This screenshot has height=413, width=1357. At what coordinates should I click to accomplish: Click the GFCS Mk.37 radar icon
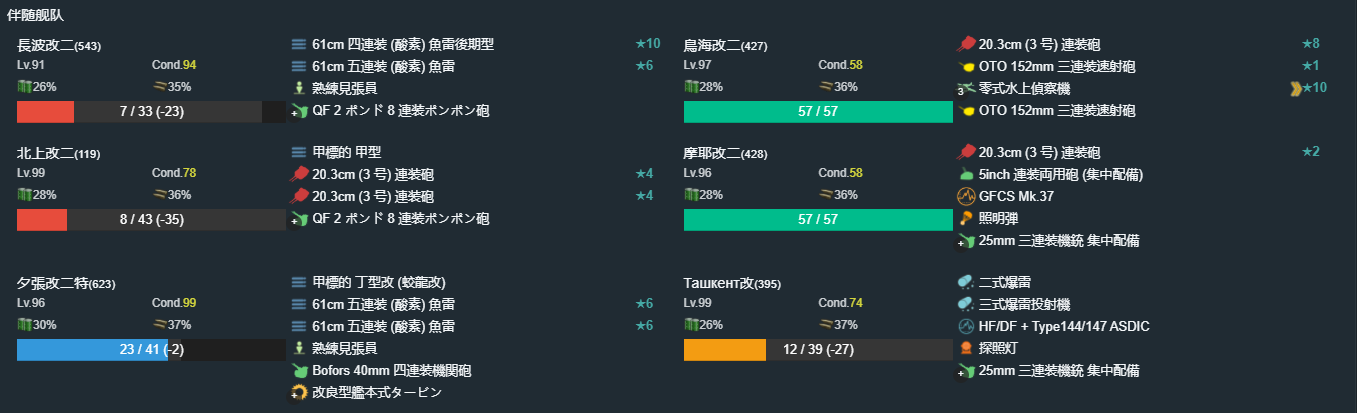(x=966, y=196)
